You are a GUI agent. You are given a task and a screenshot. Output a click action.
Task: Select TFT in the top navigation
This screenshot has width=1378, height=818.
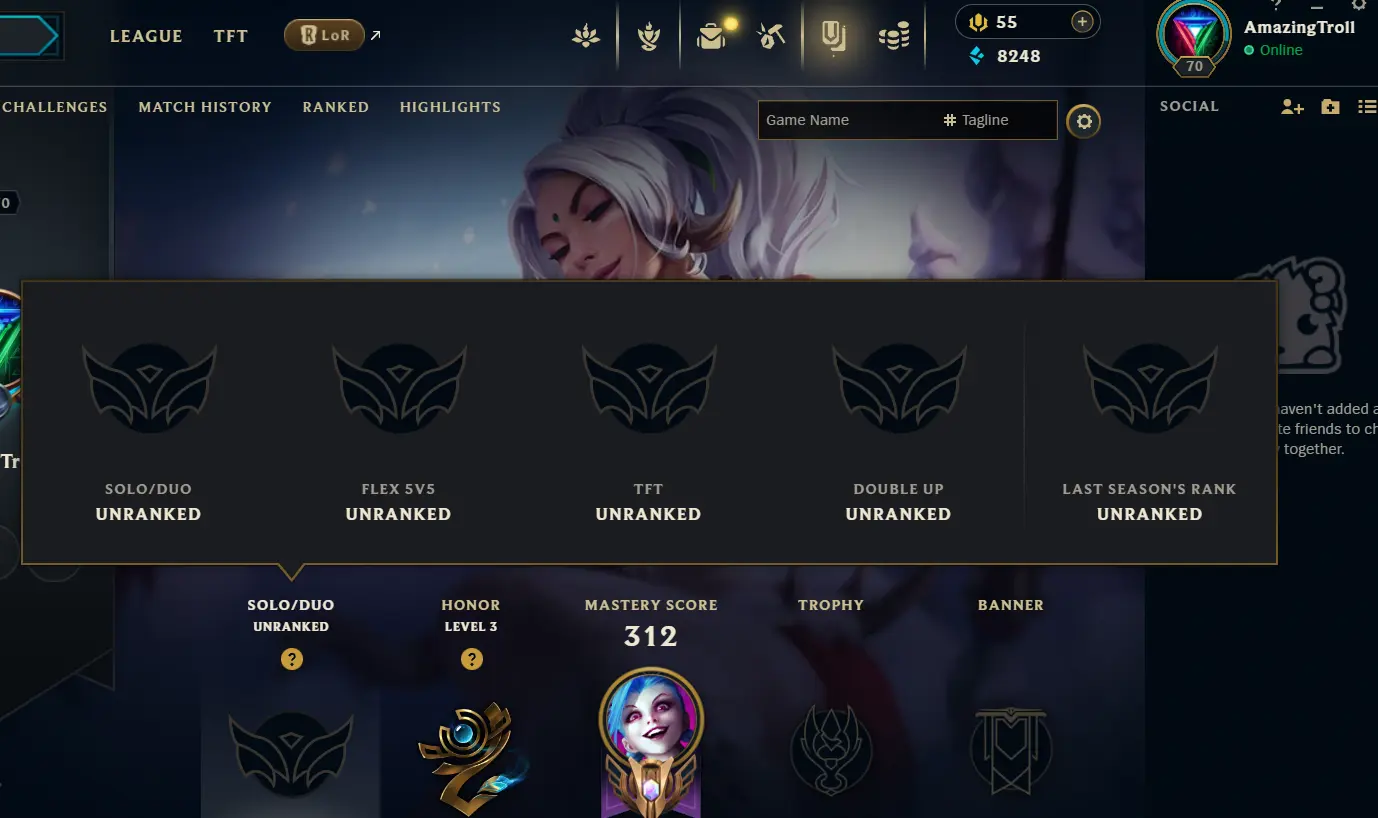(231, 36)
